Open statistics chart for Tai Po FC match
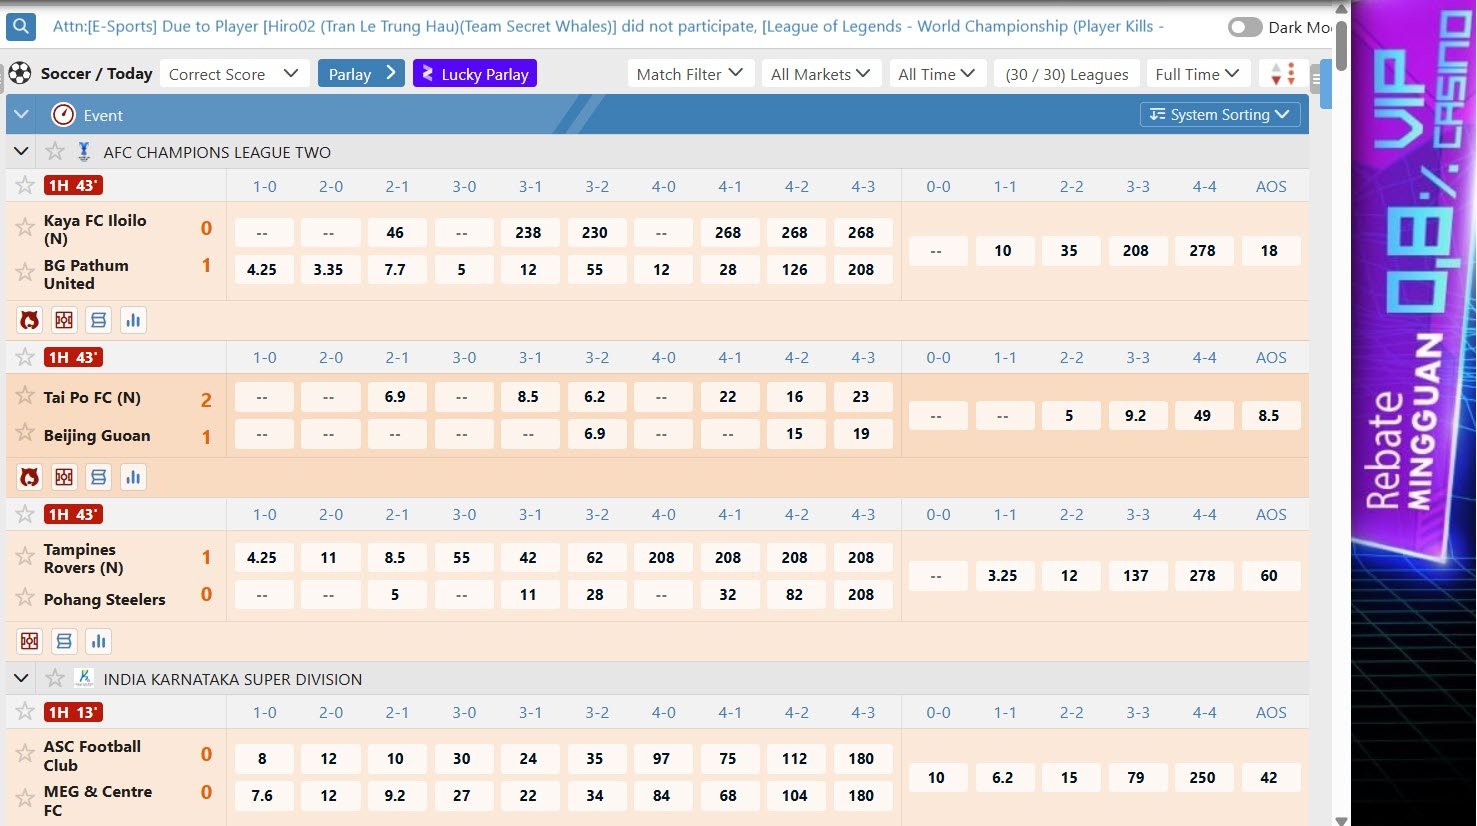 point(133,477)
